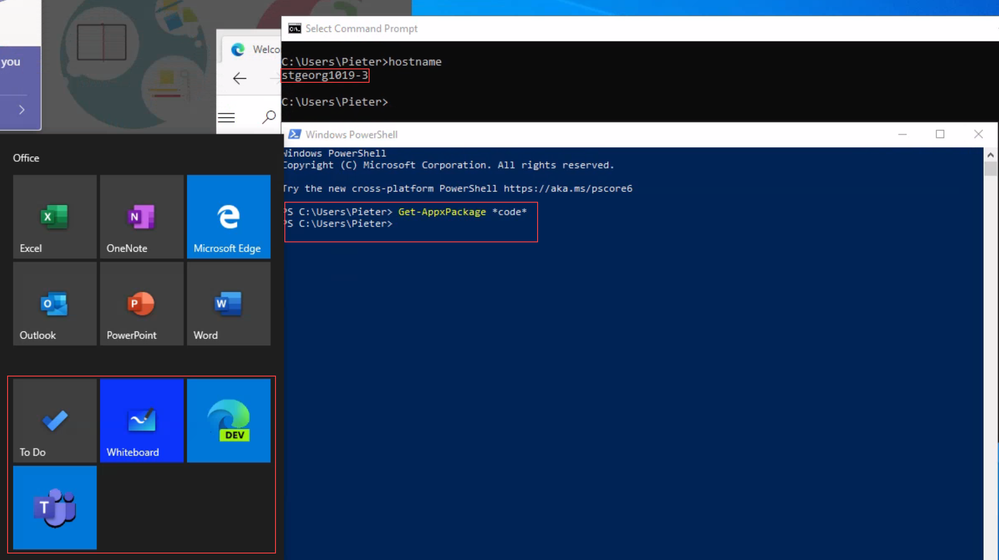Click the Windows PowerShell title text
999x560 pixels.
click(351, 134)
